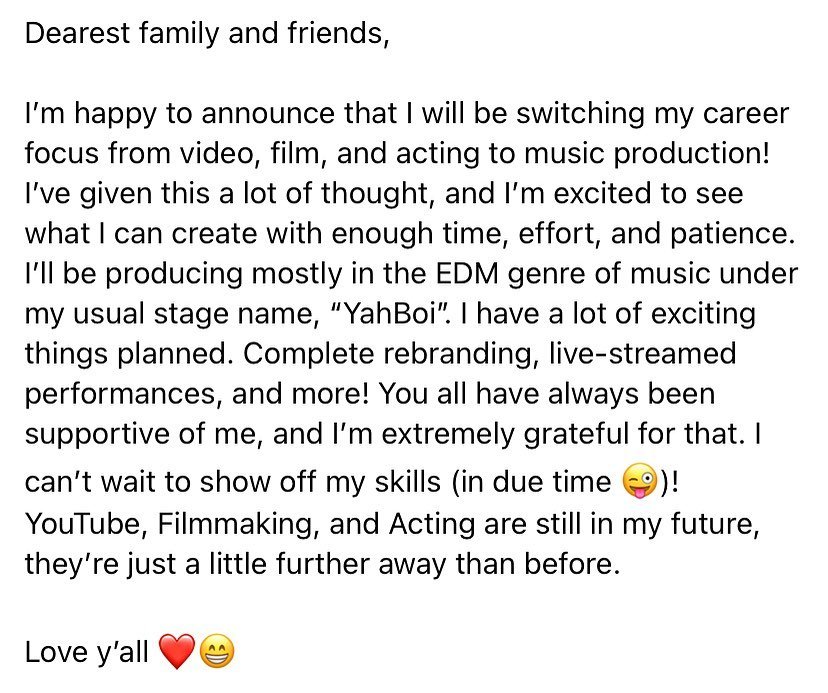Click the phrase "music production!"
The height and width of the screenshot is (693, 828).
[x=647, y=154]
